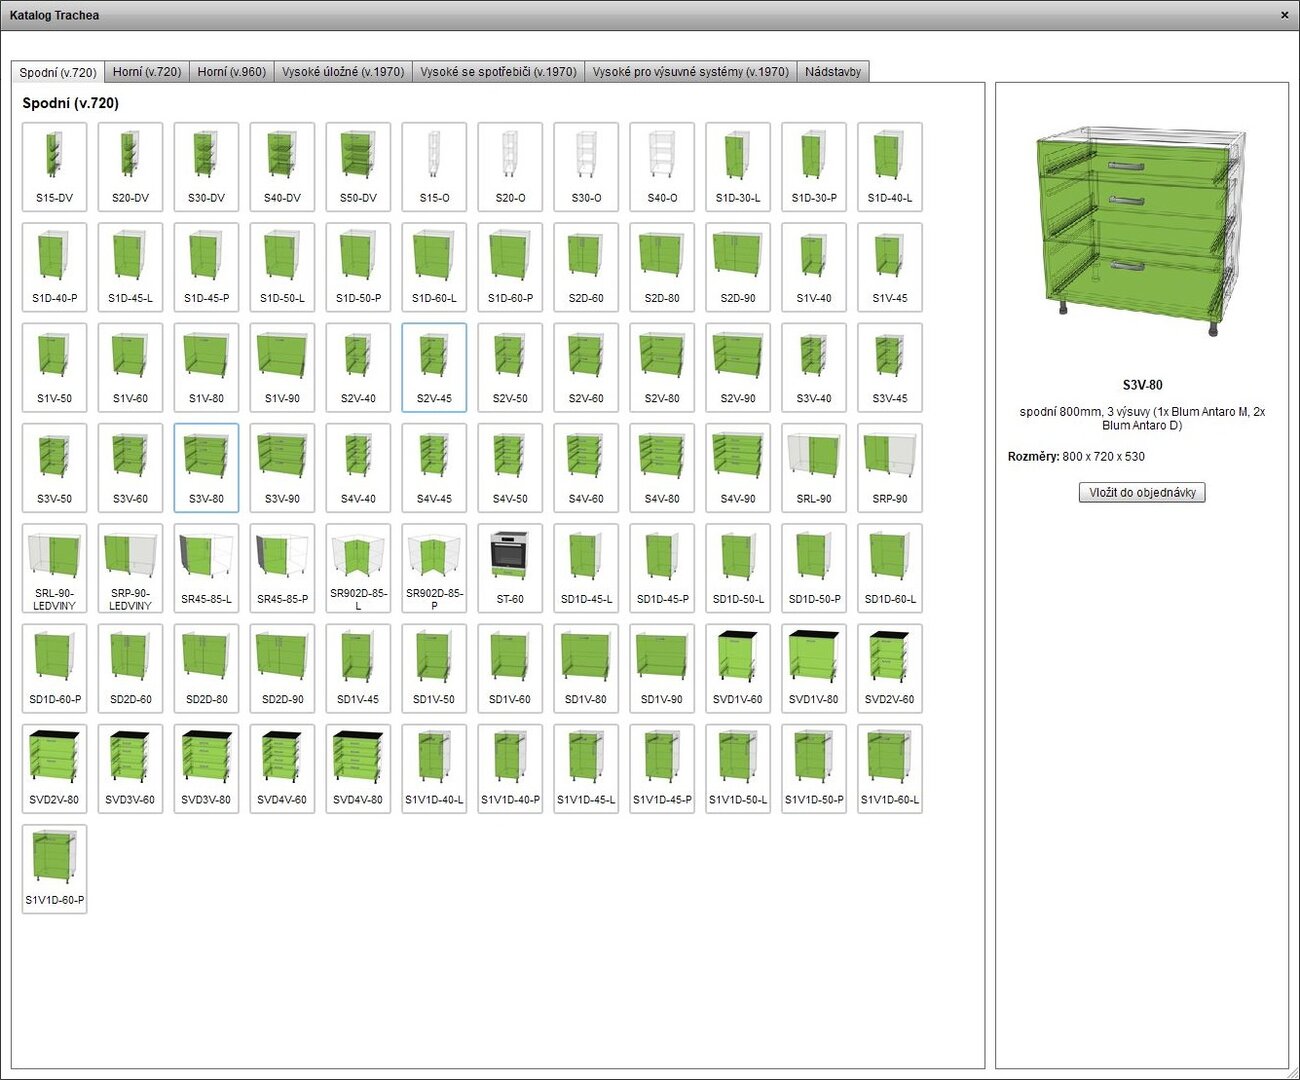
Task: Select the SRL-90 corner cabinet
Action: 814,467
